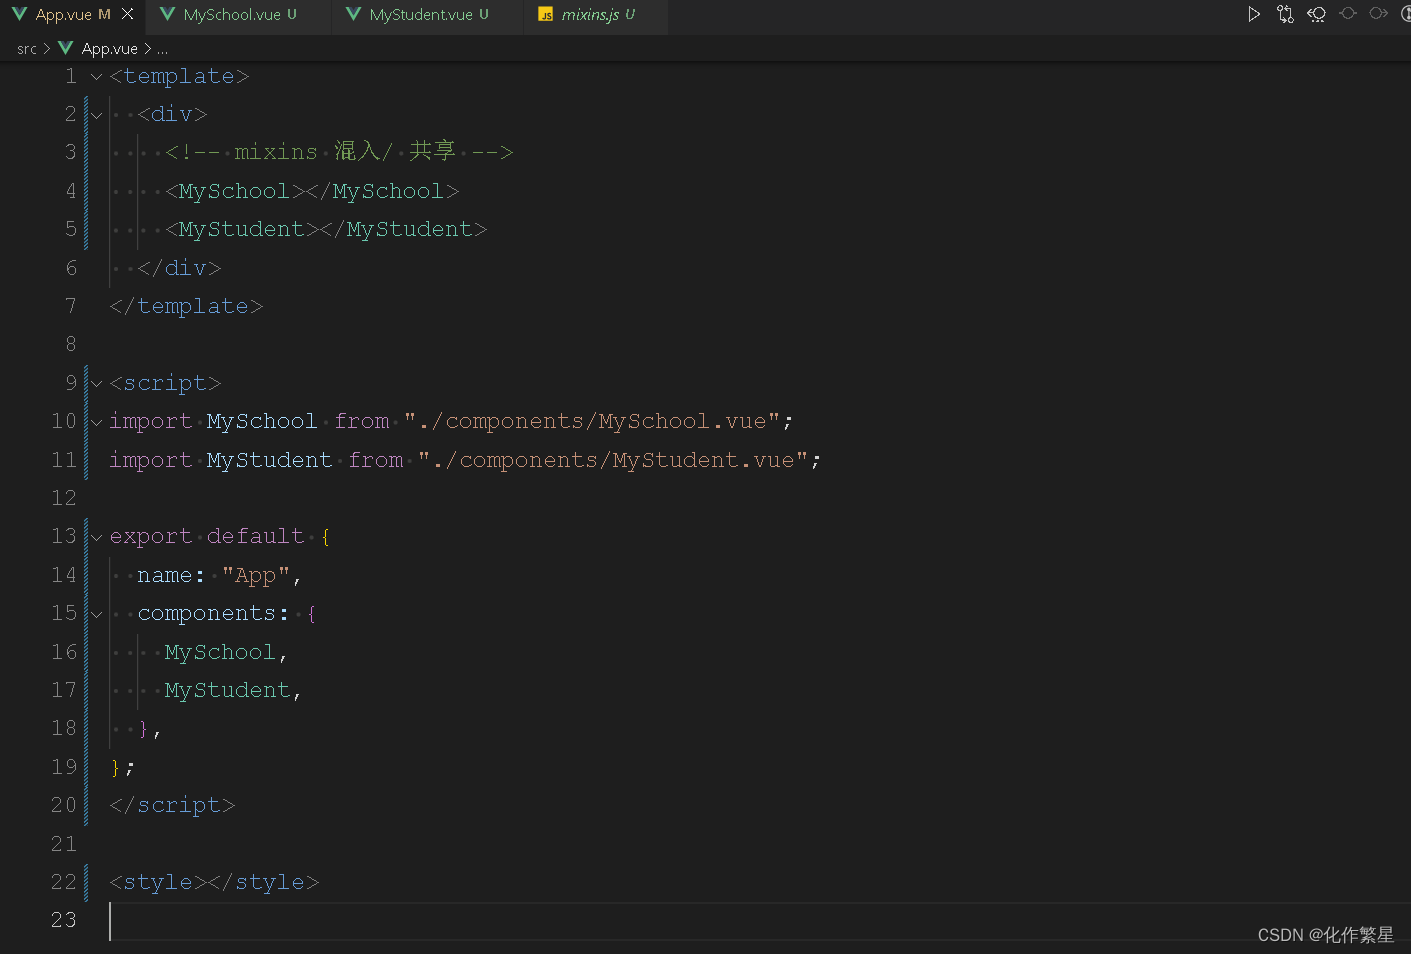Image resolution: width=1411 pixels, height=954 pixels.
Task: Fold the components object on line 15
Action: 96,614
